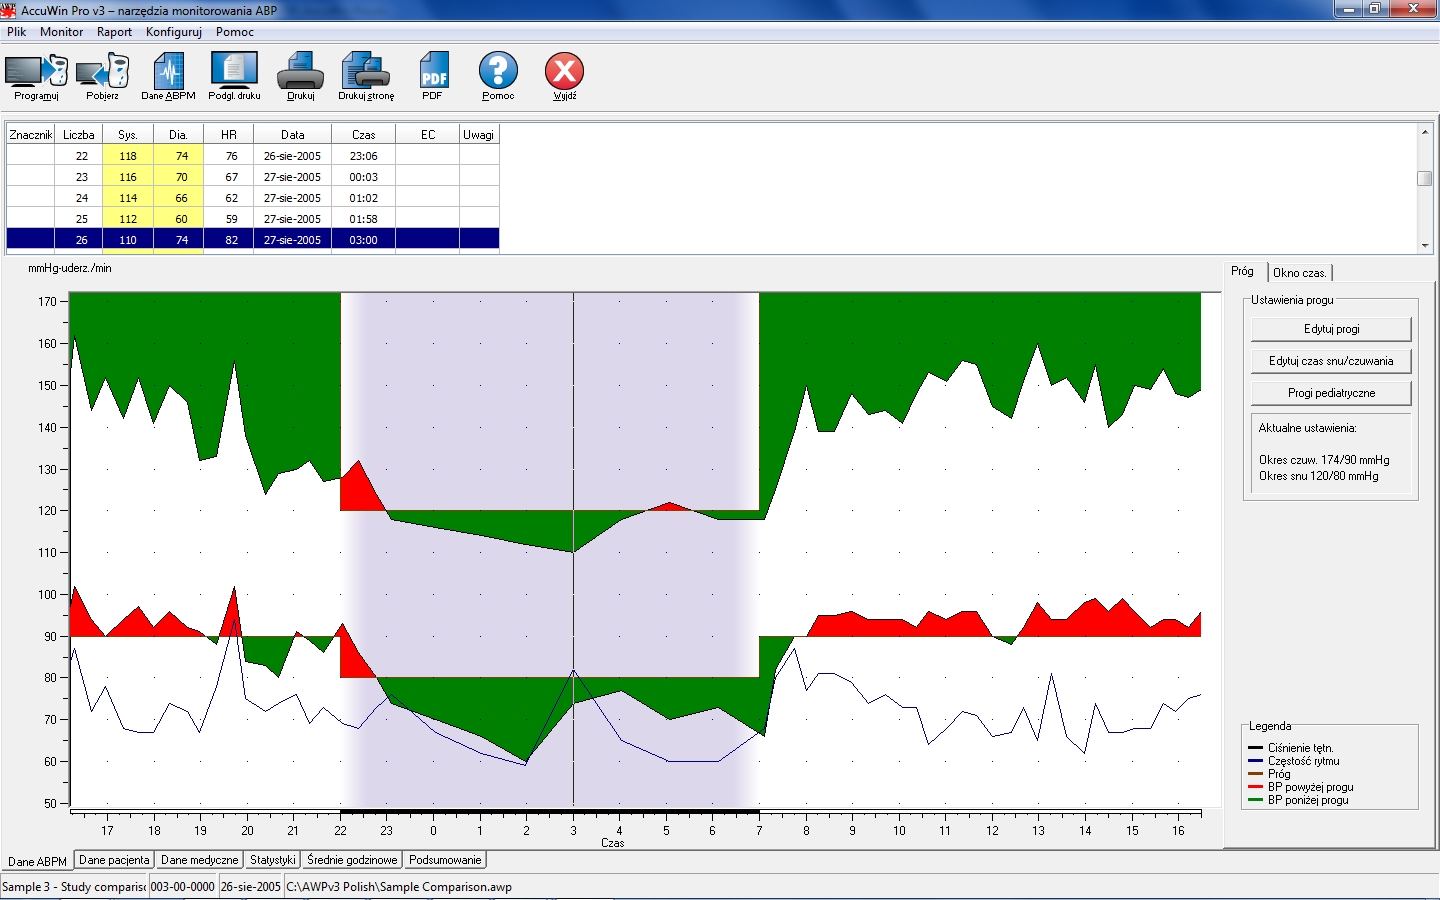Screen dimensions: 1440x900
Task: Open the Dane pacjenta tab
Action: (113, 860)
